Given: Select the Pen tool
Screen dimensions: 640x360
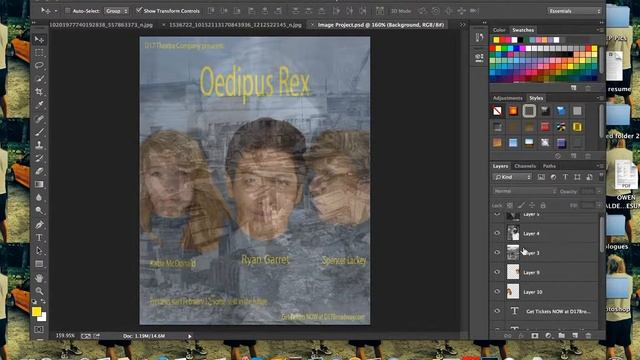Looking at the screenshot, I should click(x=39, y=224).
